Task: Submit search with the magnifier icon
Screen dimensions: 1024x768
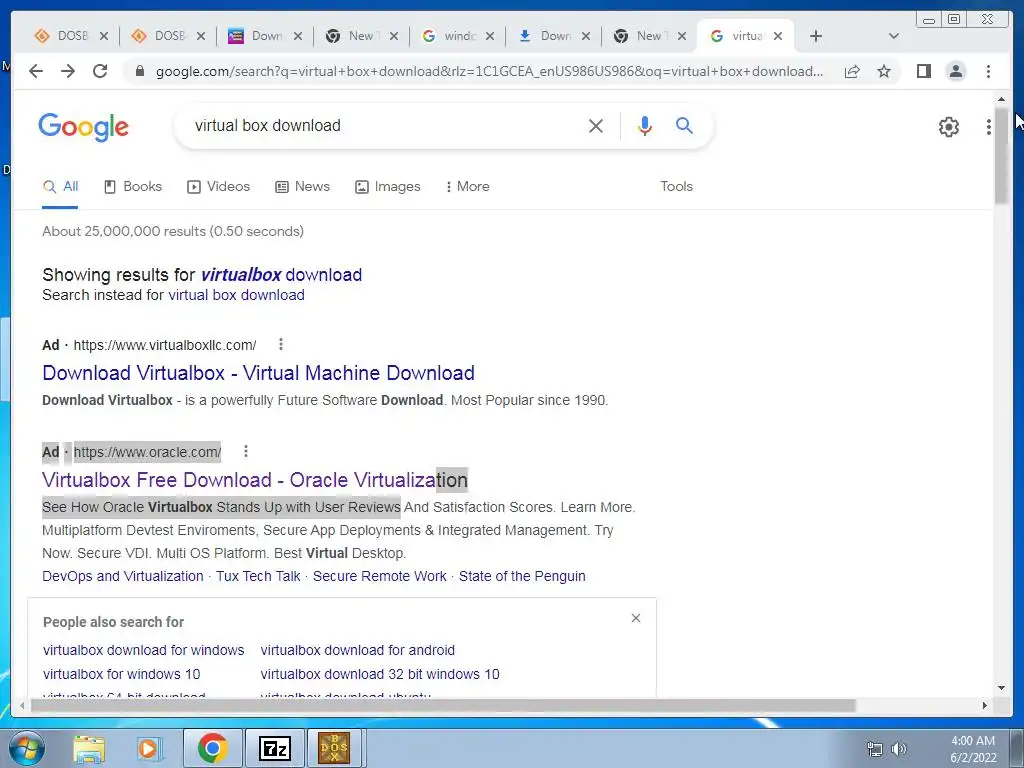Action: click(x=684, y=125)
